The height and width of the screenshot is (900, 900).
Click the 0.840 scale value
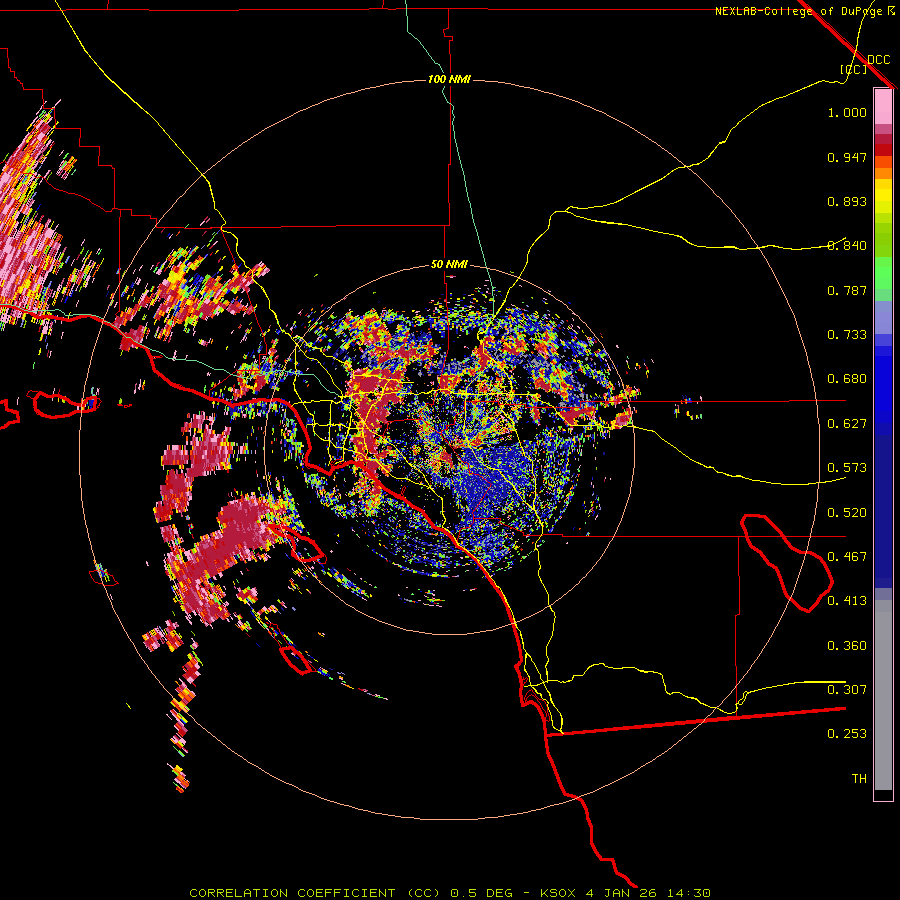[847, 246]
